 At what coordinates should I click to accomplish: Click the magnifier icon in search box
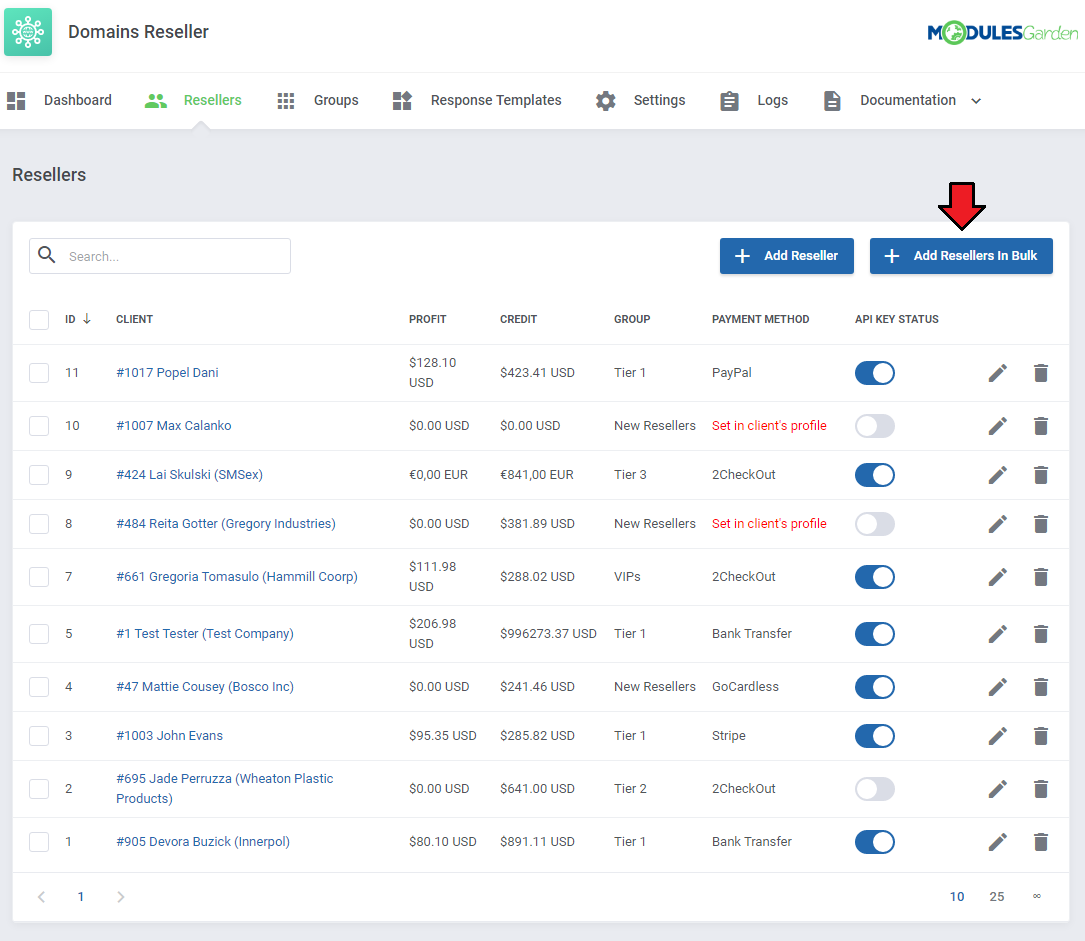coord(46,255)
